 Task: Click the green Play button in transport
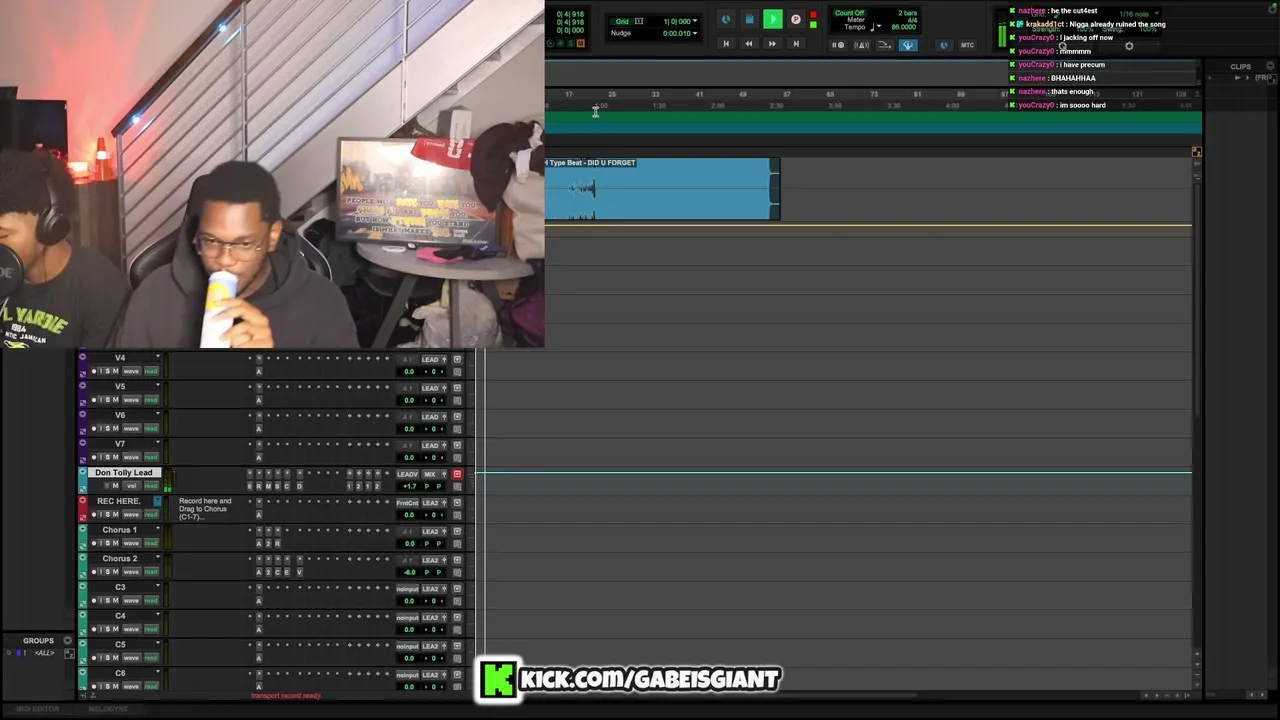click(x=773, y=19)
